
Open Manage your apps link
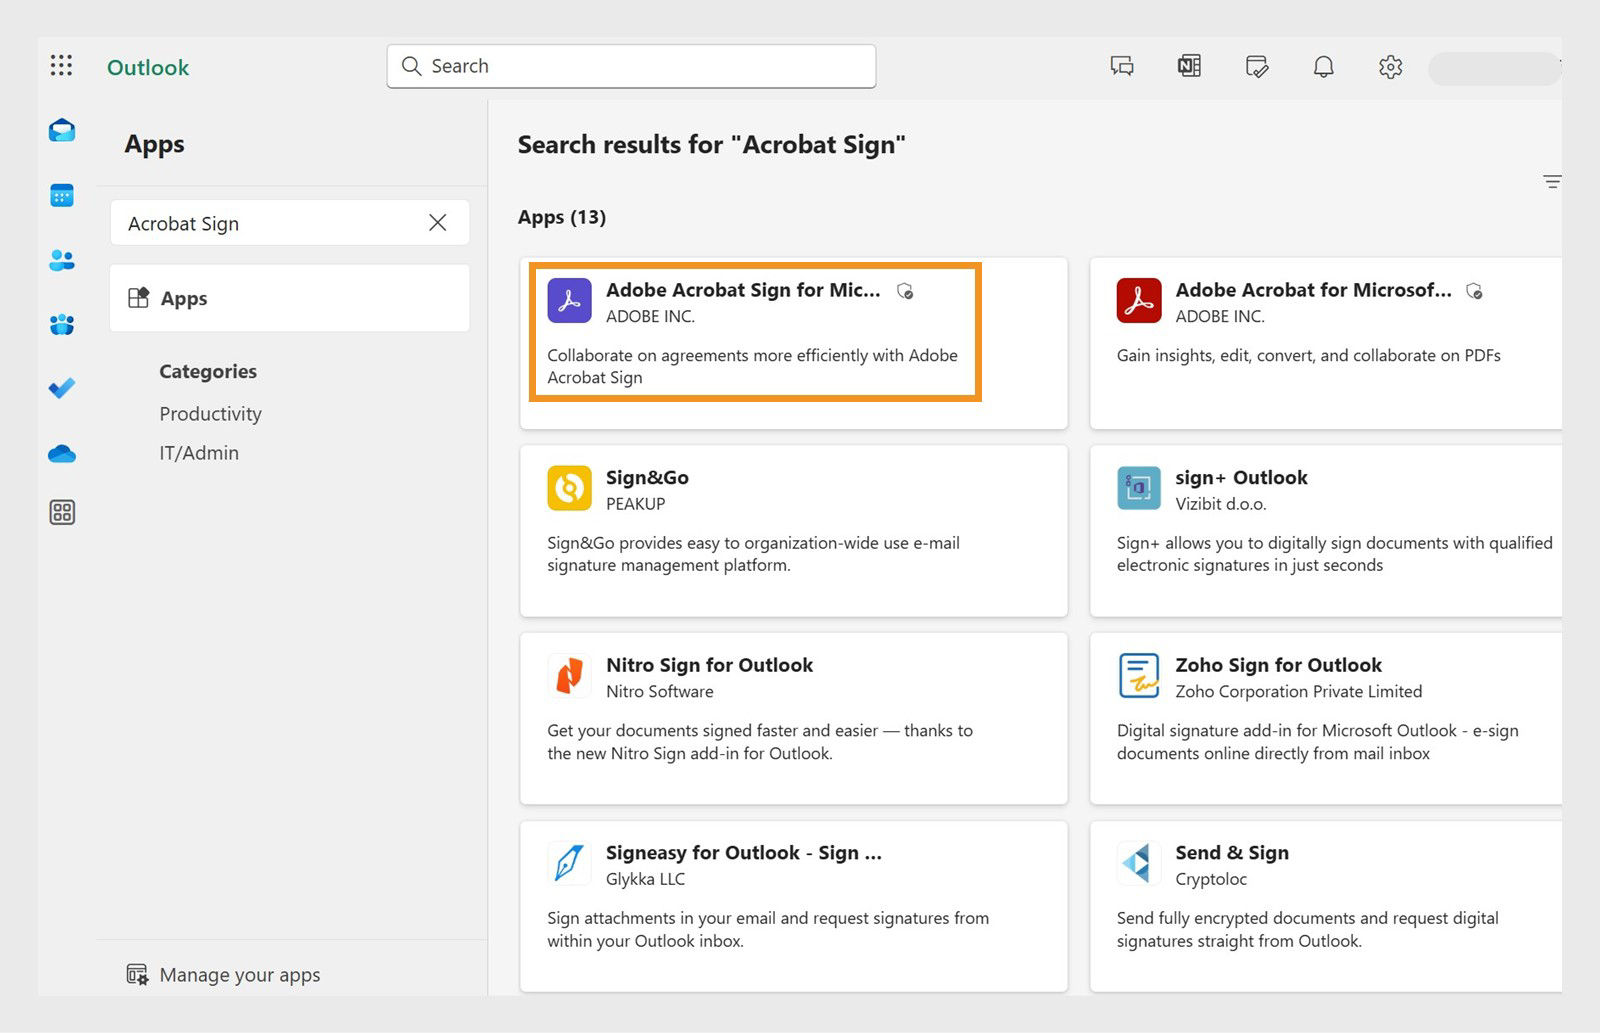240,975
